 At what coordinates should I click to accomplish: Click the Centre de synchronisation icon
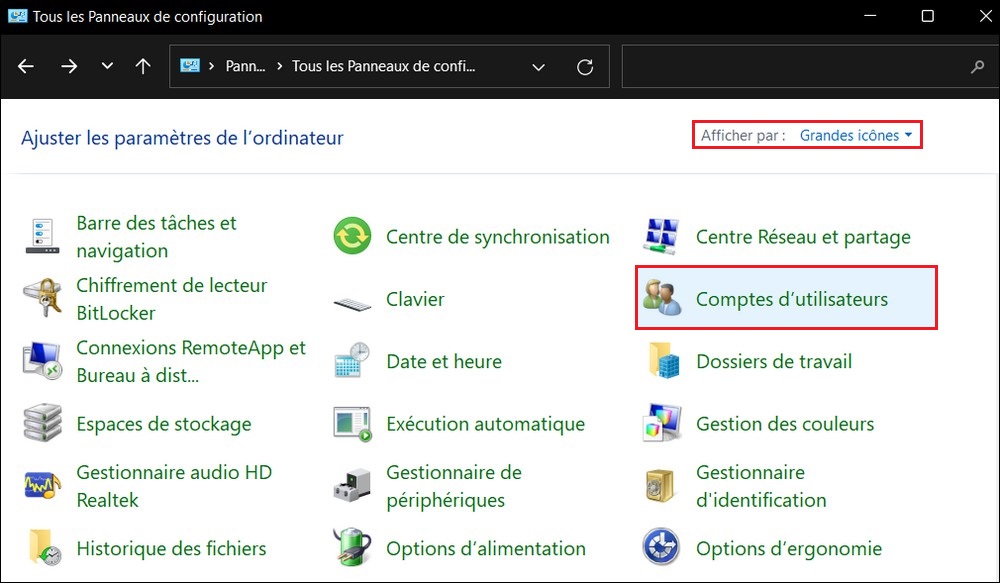point(352,237)
